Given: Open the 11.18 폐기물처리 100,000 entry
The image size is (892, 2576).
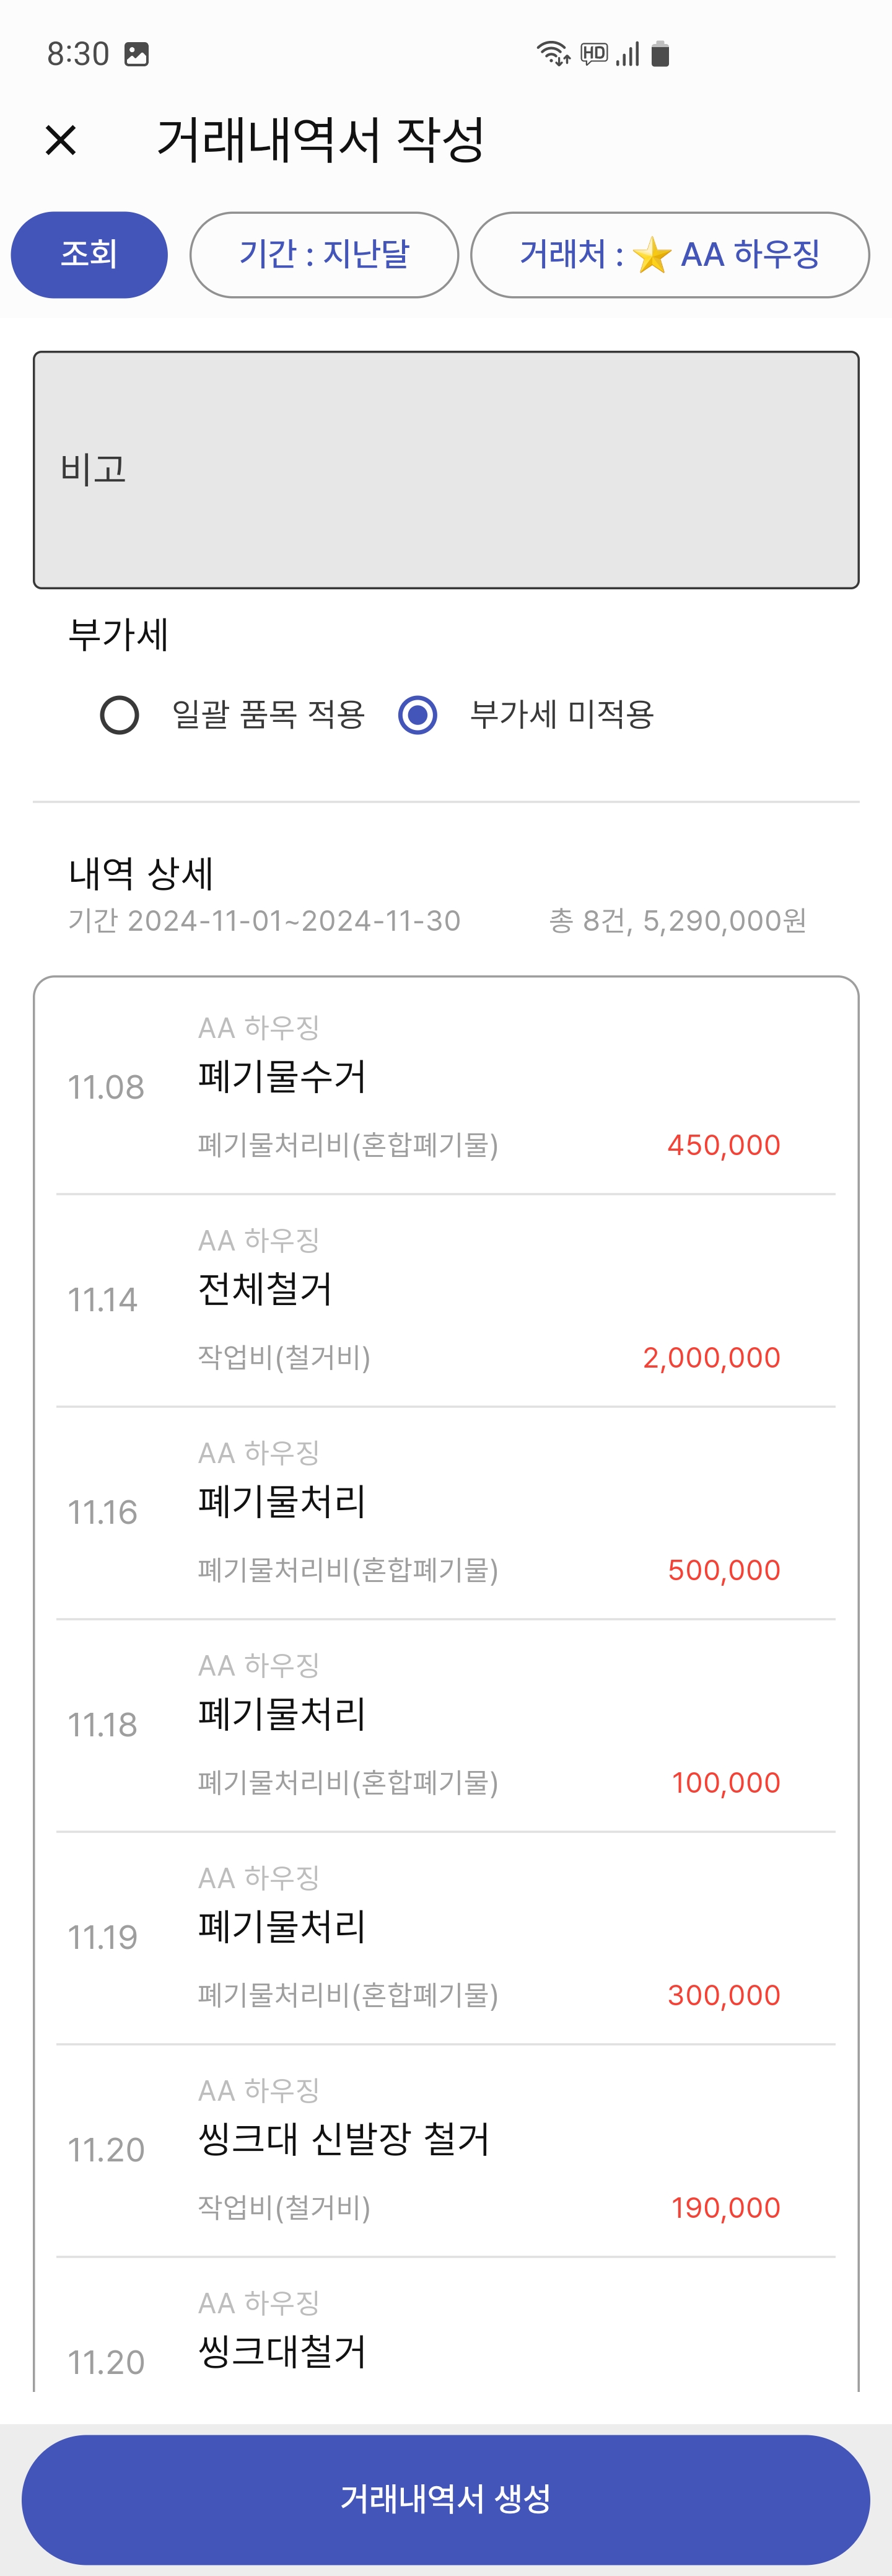Looking at the screenshot, I should click(x=446, y=1725).
